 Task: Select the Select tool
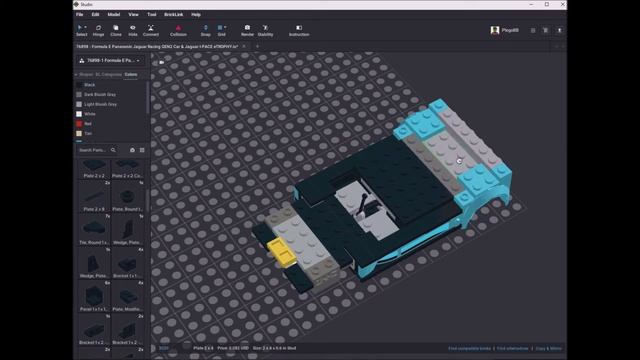coord(81,30)
